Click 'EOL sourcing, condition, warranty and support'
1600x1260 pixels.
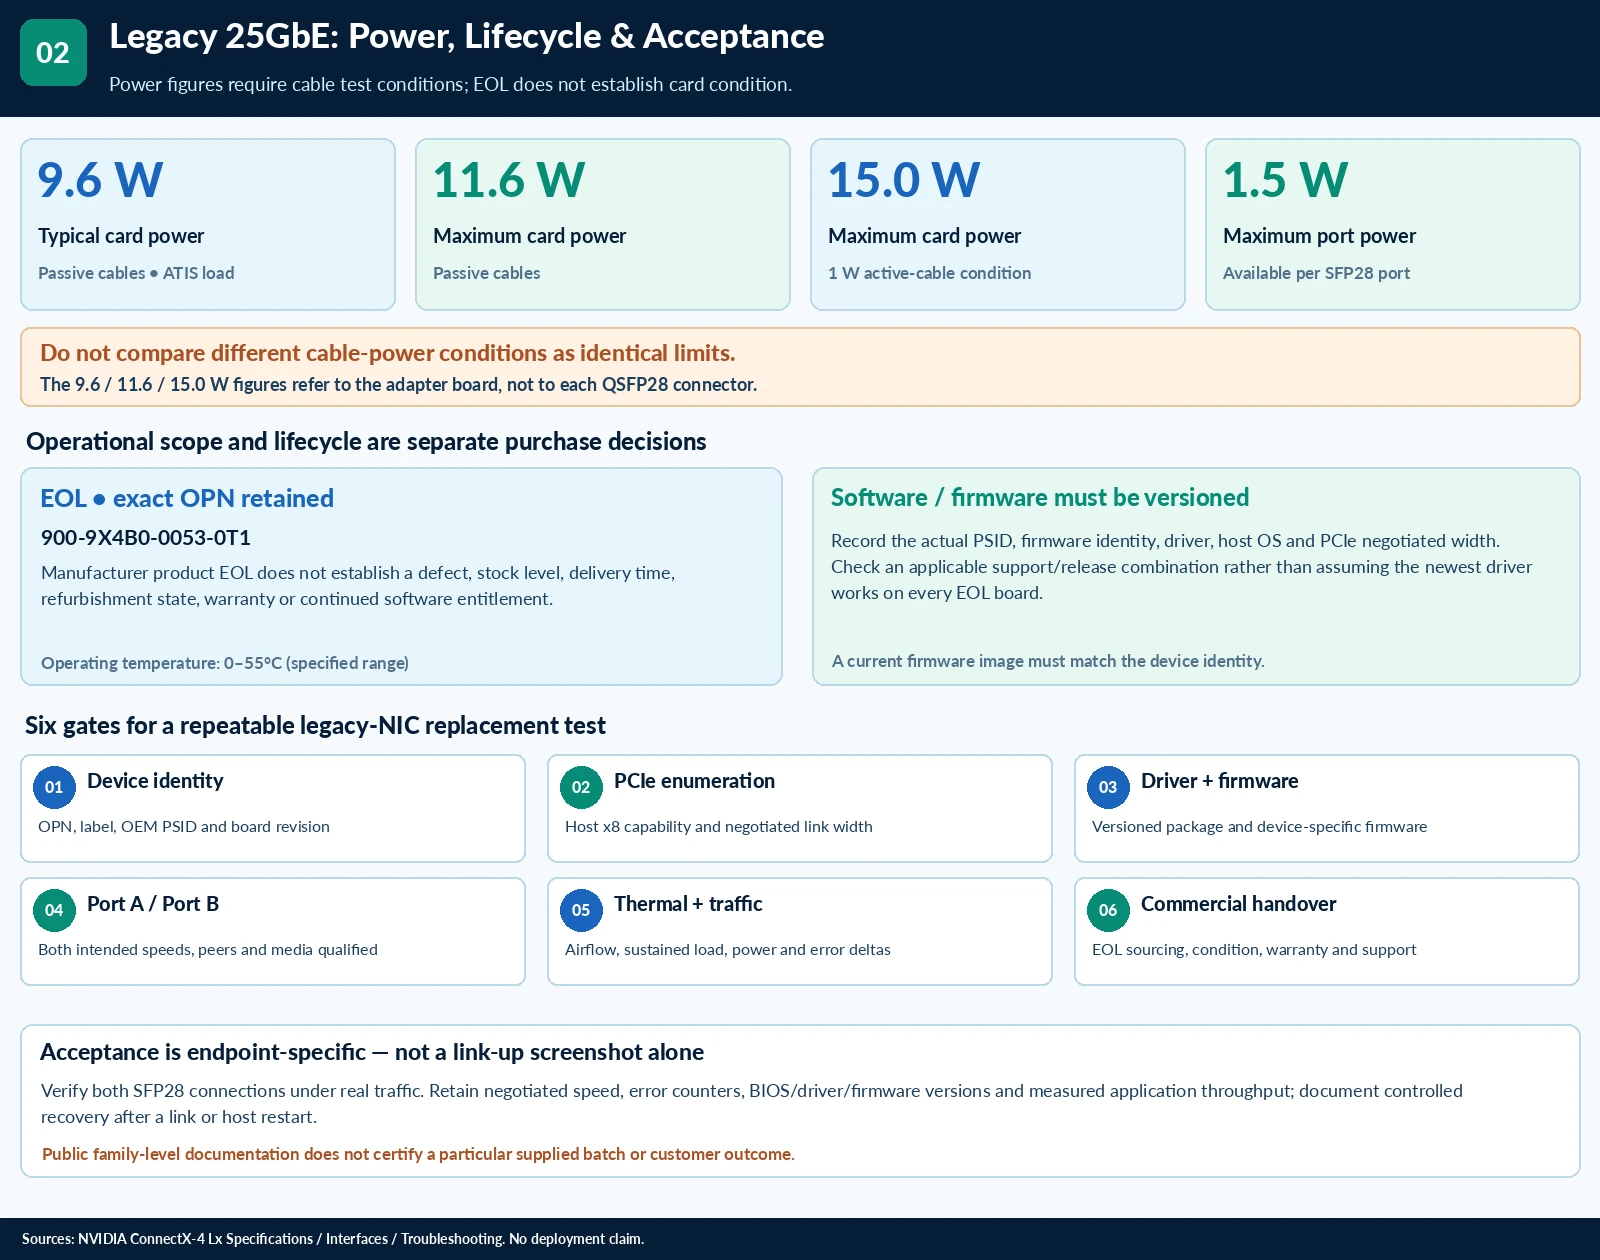coord(1254,950)
